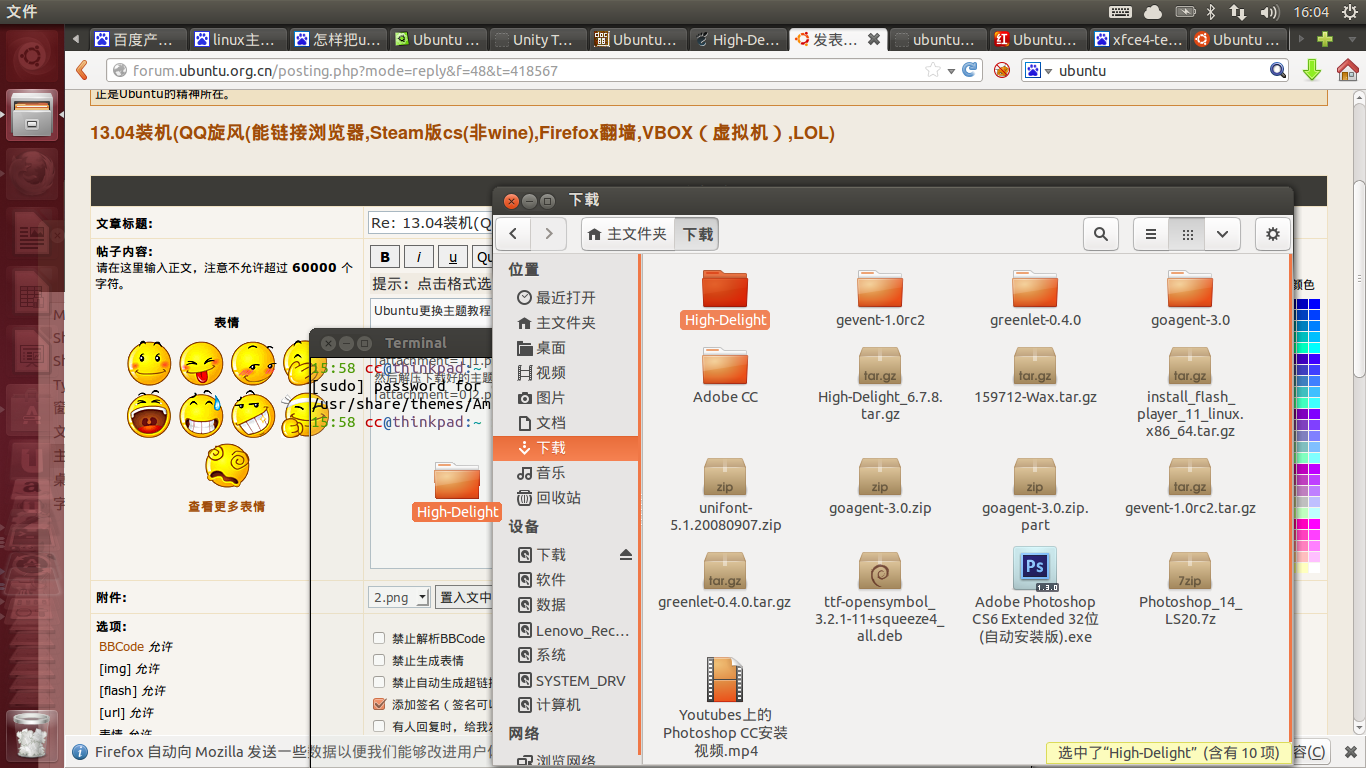This screenshot has height=768, width=1366.
Task: Open the view options dropdown arrow
Action: [x=1223, y=234]
